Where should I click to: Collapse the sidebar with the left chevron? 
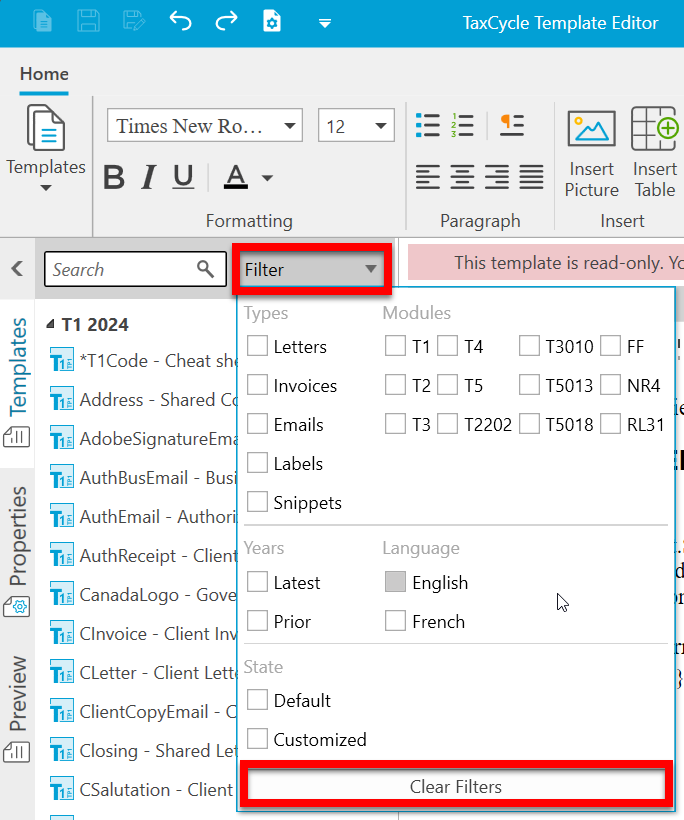(17, 269)
